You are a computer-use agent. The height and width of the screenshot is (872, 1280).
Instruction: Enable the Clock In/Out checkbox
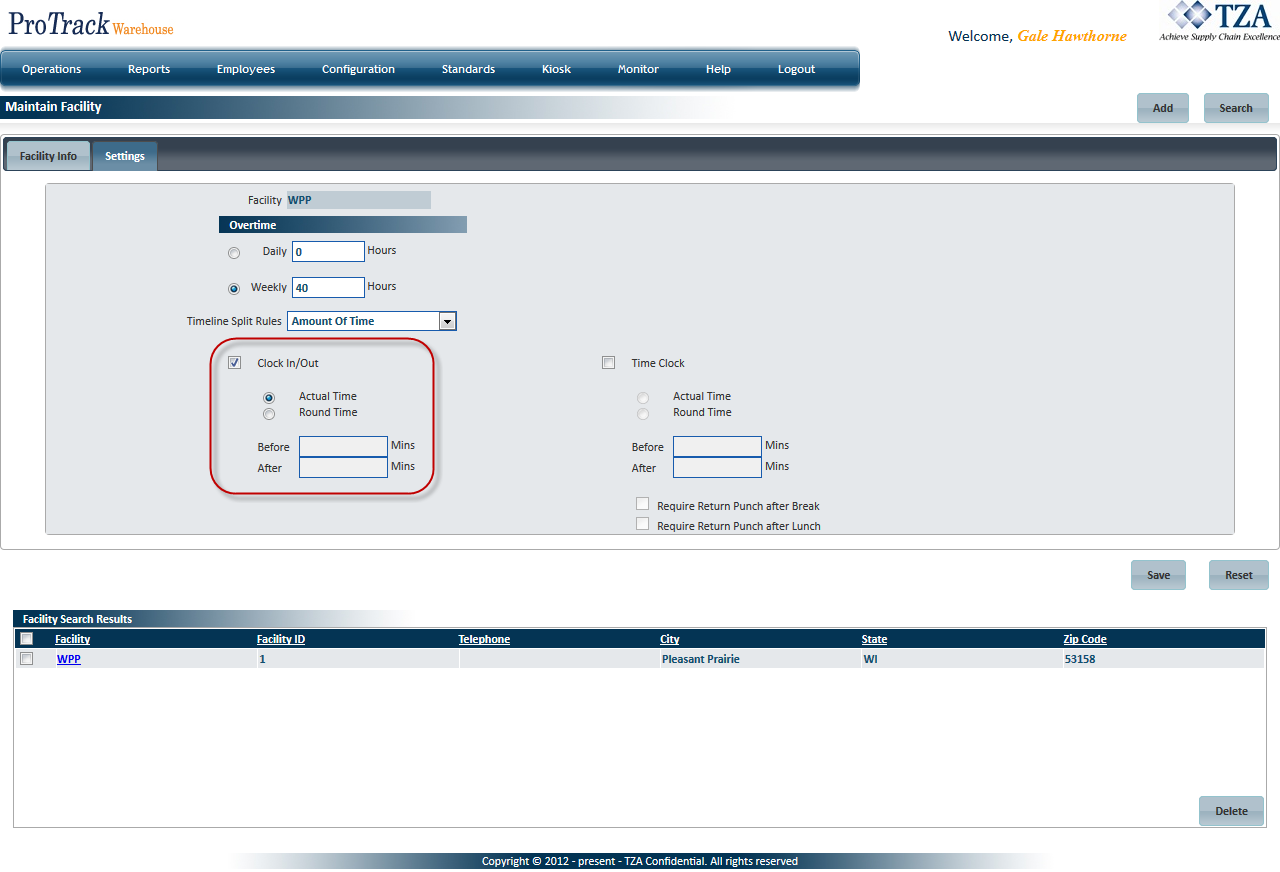[234, 363]
